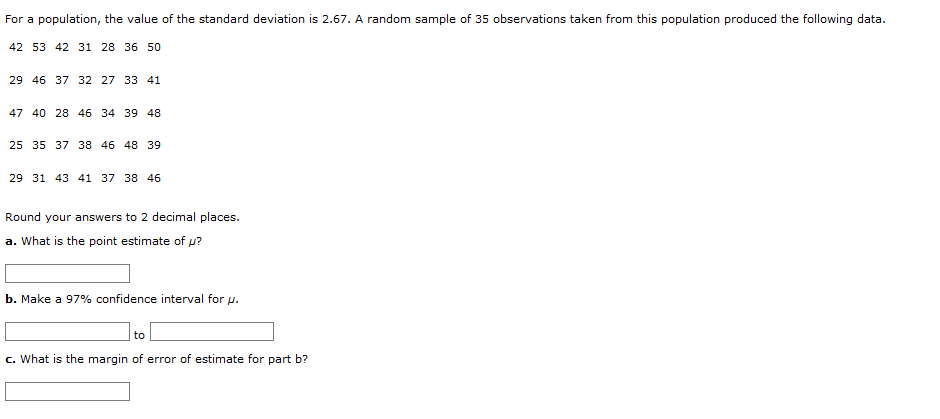Viewport: 940px width, 419px height.
Task: Select the confidence interval upper bound field
Action: [x=212, y=331]
